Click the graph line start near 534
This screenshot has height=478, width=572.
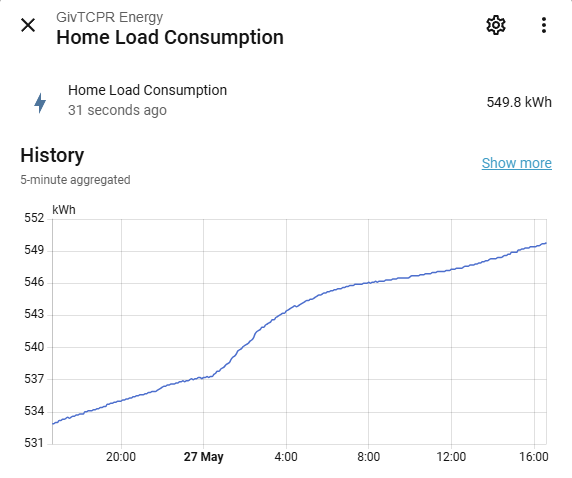coord(54,423)
